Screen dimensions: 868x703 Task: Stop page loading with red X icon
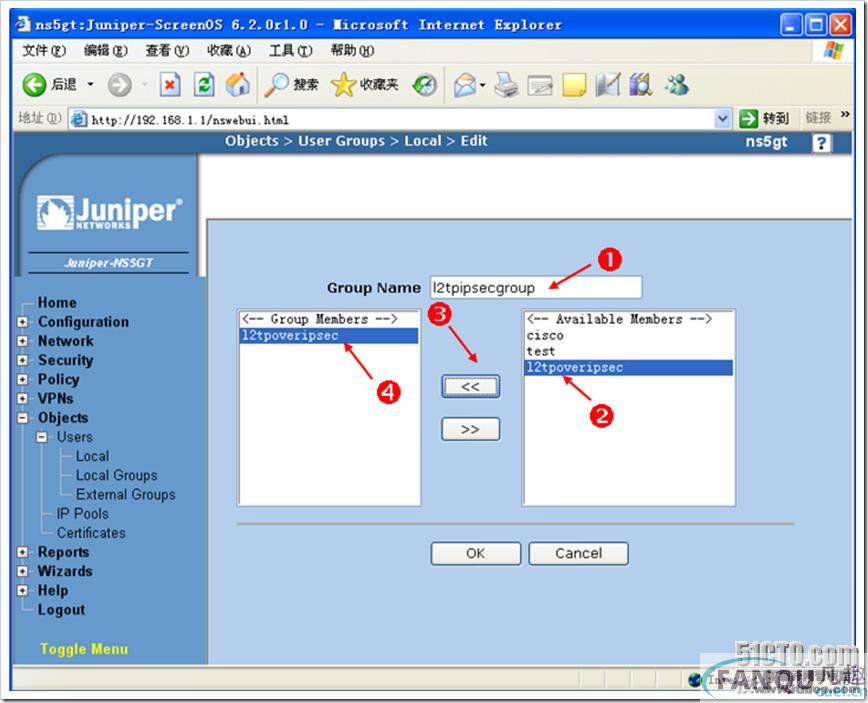point(170,85)
